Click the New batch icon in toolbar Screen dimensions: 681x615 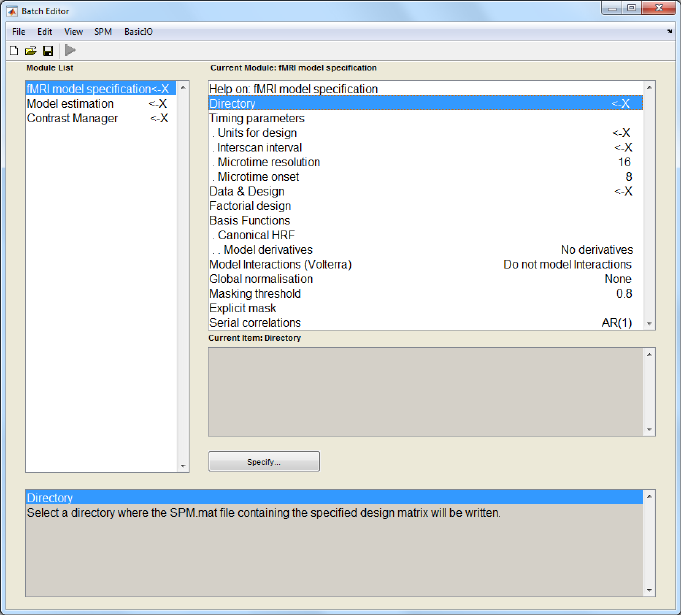pos(14,51)
